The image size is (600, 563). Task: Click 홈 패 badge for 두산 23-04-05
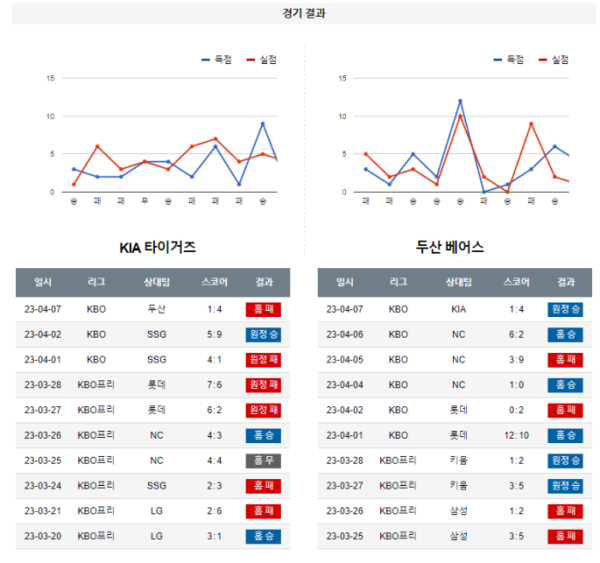click(565, 360)
